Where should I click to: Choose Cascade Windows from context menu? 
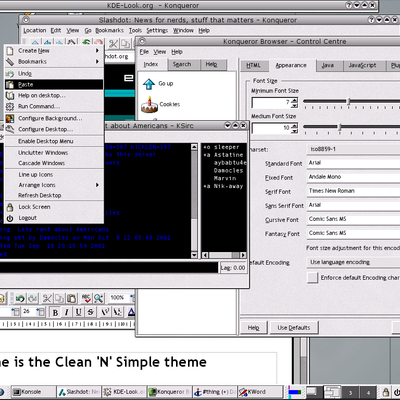pyautogui.click(x=54, y=163)
